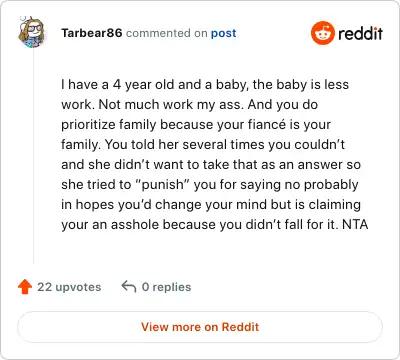
Task: Click the 22 upvotes count
Action: [69, 287]
